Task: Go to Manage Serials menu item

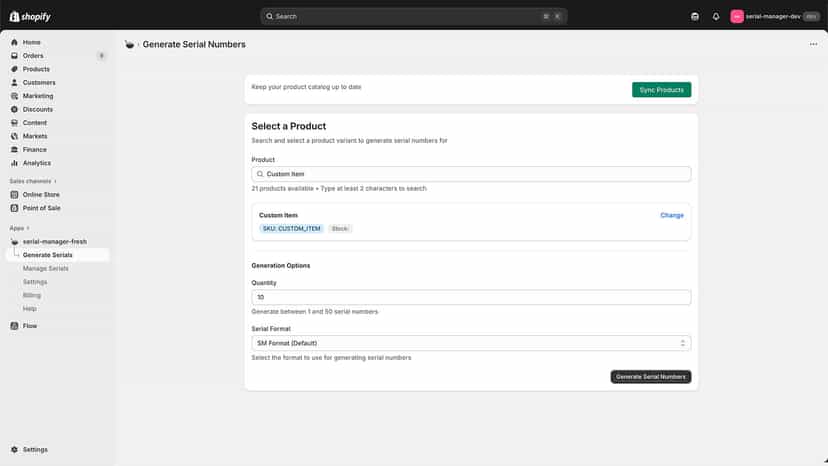Action: [45, 268]
